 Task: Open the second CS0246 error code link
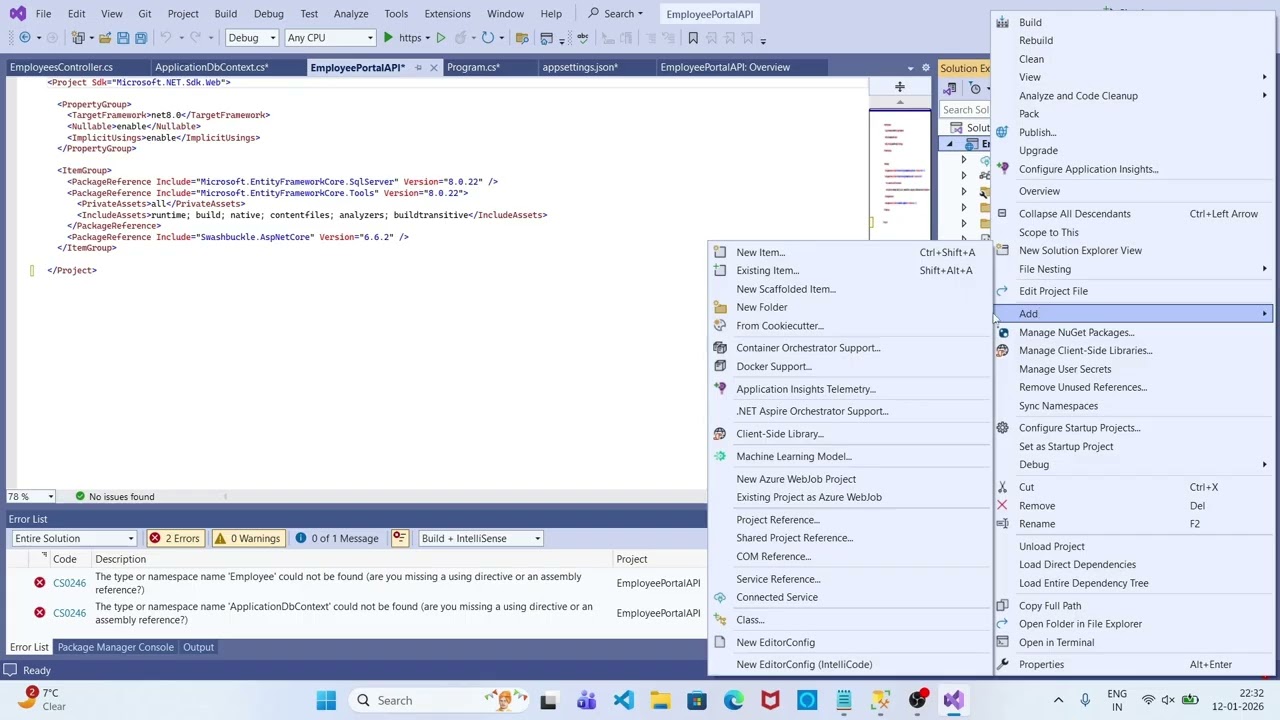69,613
